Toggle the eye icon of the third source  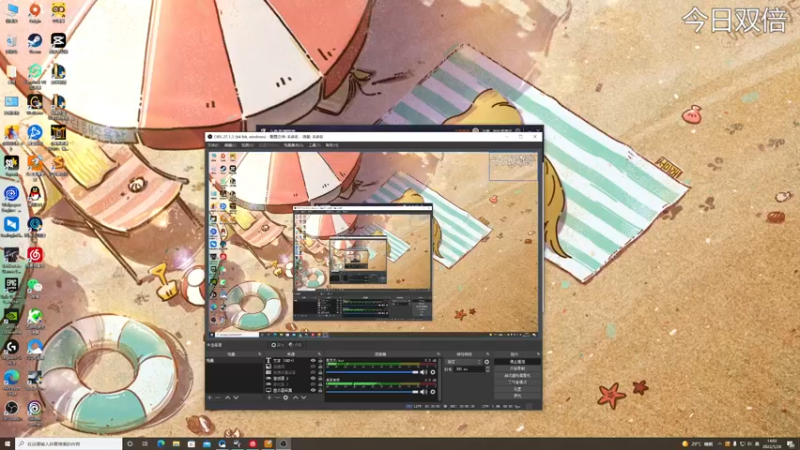[x=313, y=372]
